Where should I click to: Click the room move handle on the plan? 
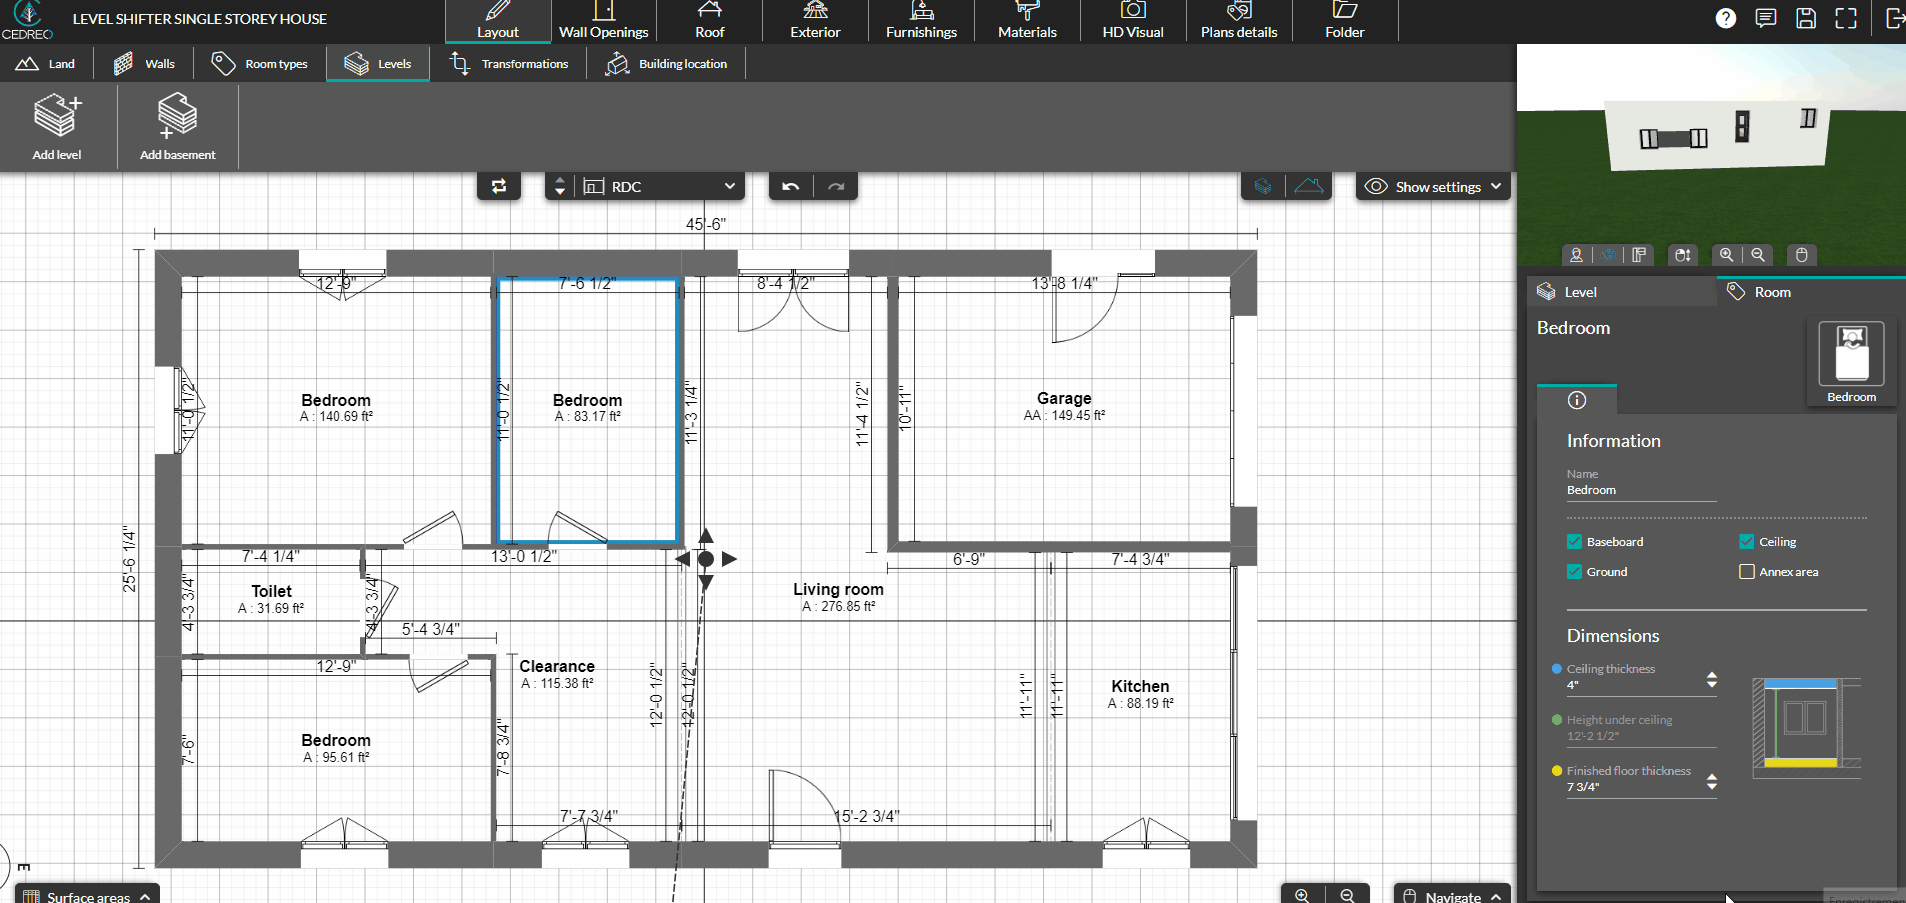(x=706, y=559)
